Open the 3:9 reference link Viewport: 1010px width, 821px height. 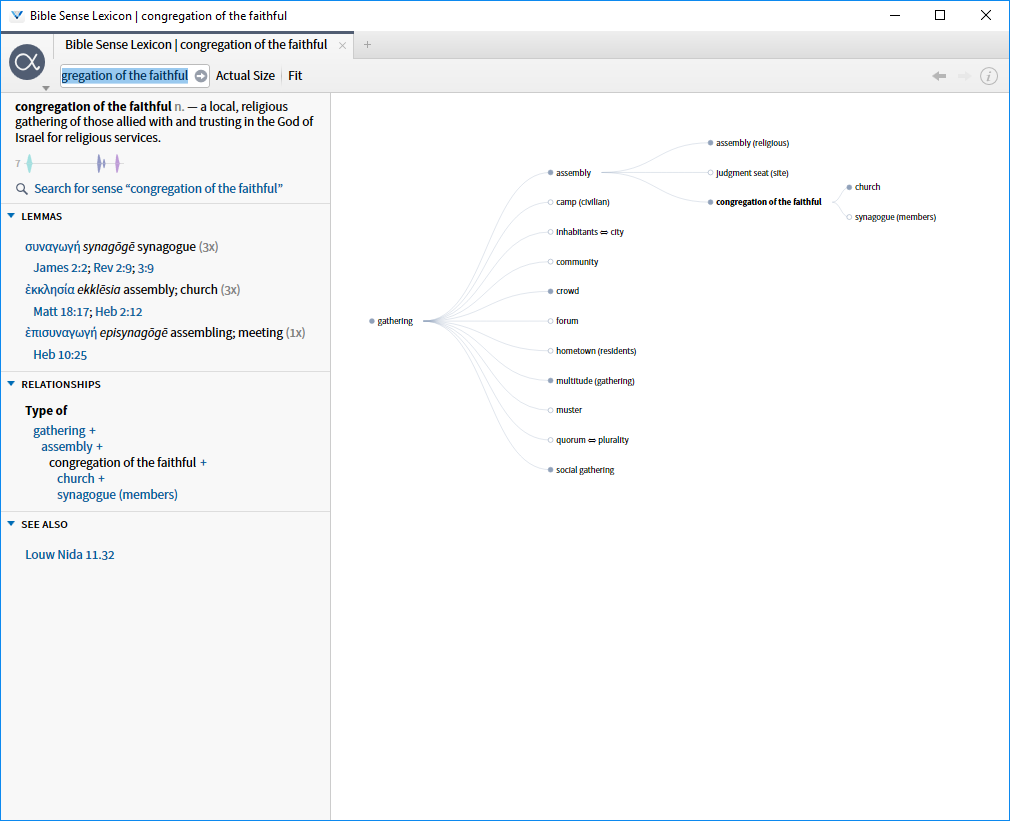146,269
